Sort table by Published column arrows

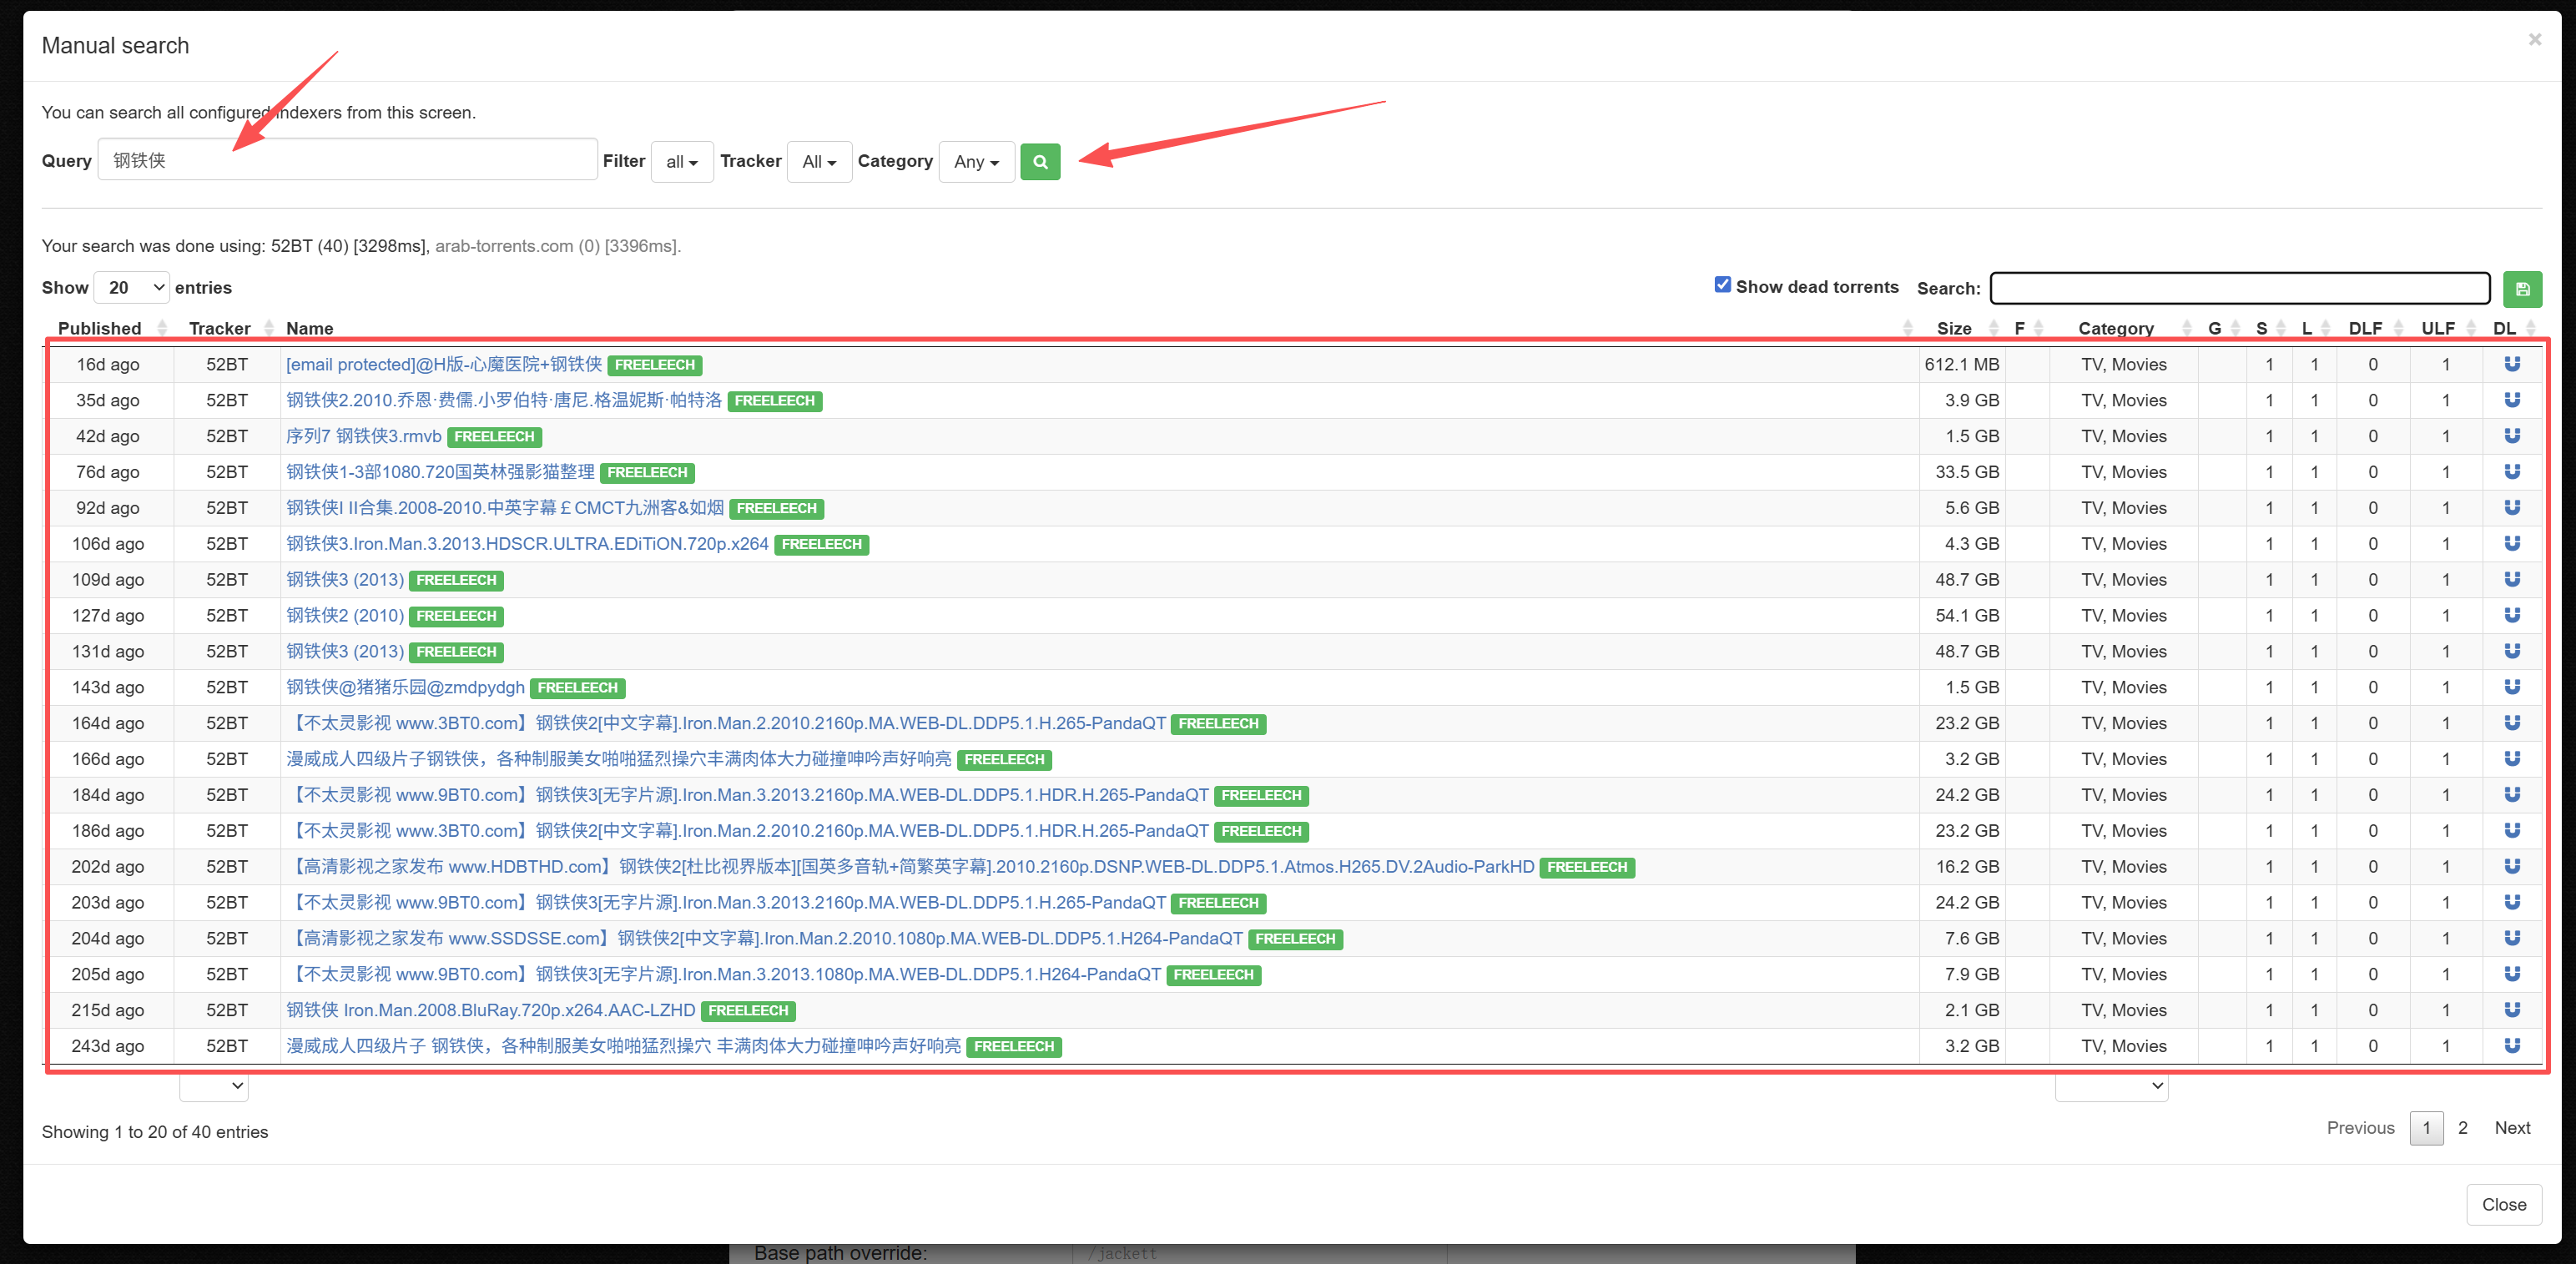(162, 328)
